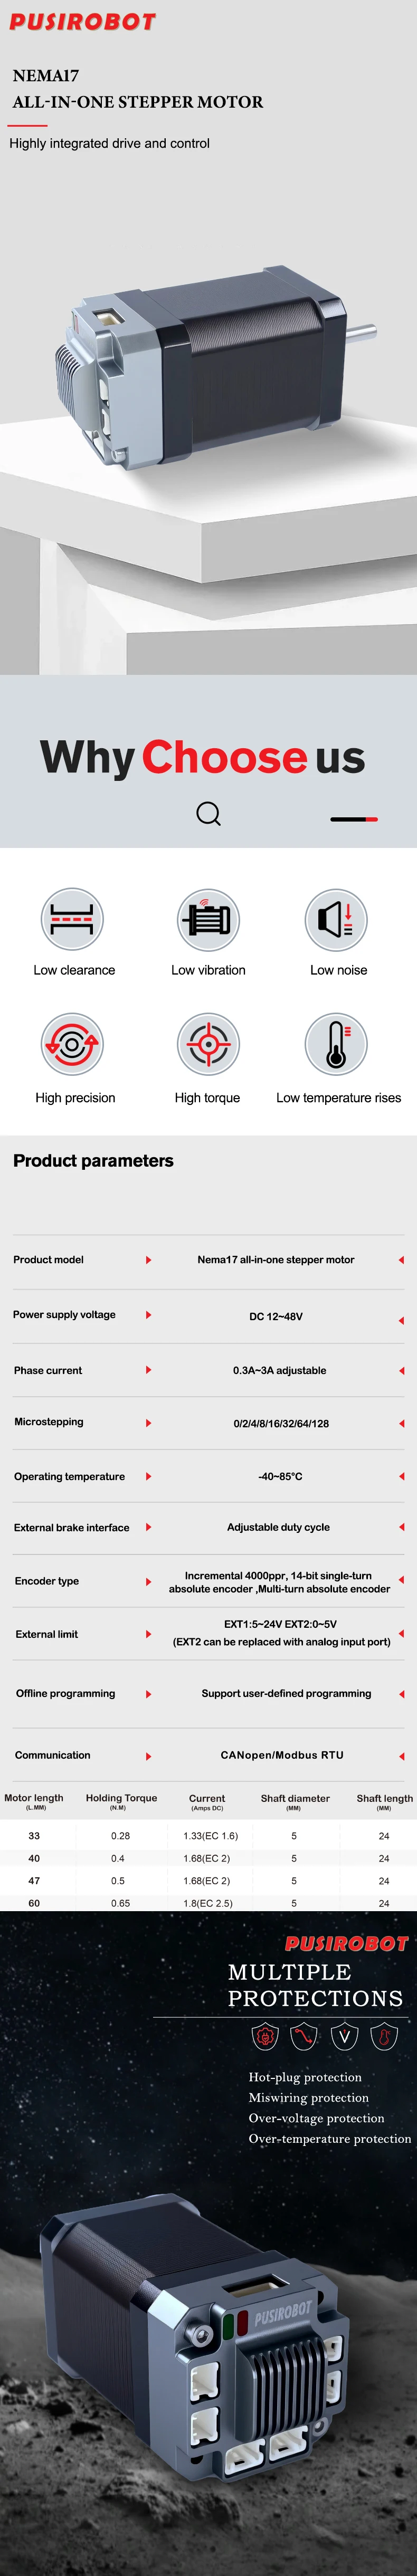Click the red arrow beside Product model
The width and height of the screenshot is (417, 2576).
[x=148, y=1260]
